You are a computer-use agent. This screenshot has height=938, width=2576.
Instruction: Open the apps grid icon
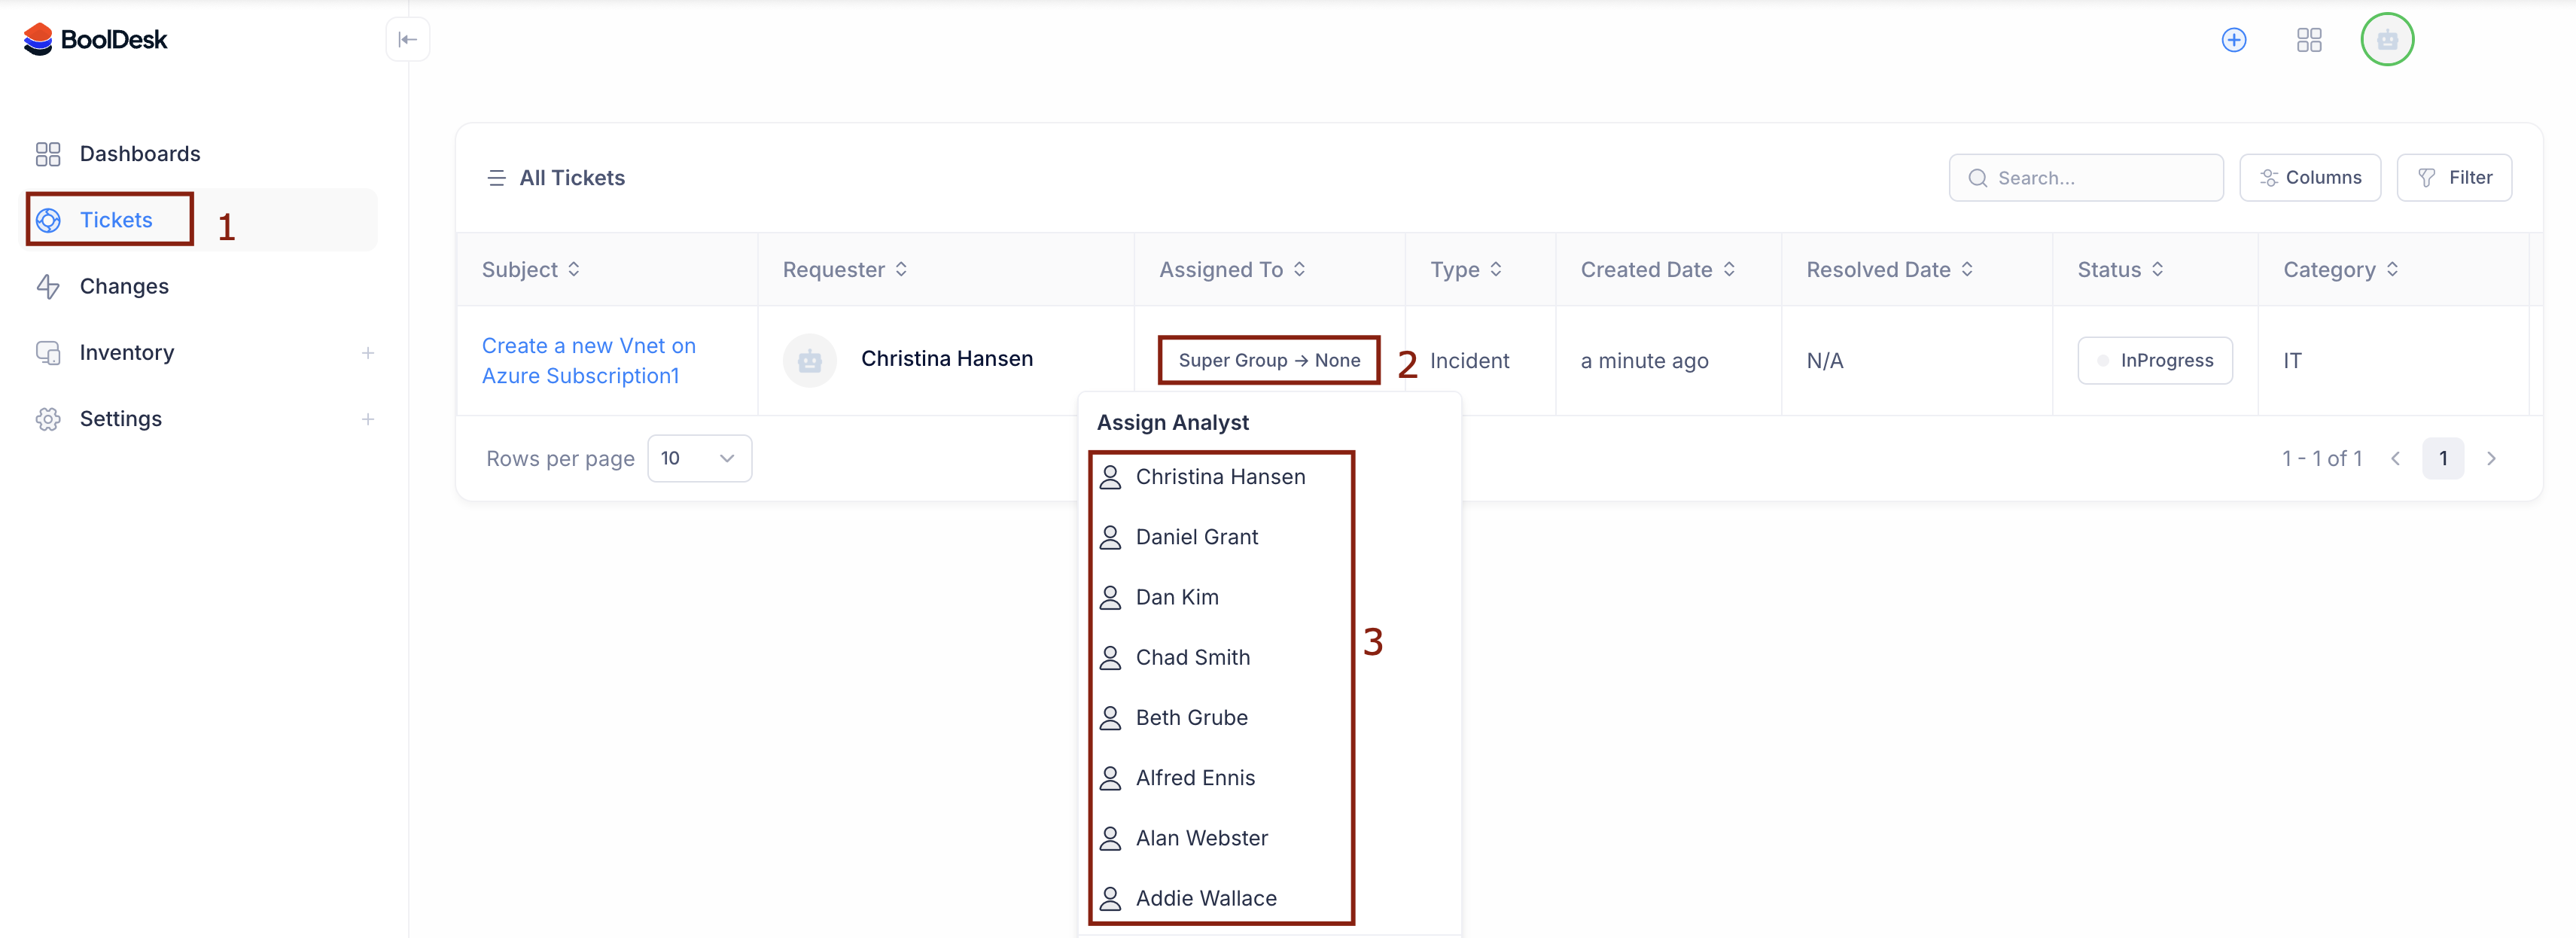(2308, 40)
